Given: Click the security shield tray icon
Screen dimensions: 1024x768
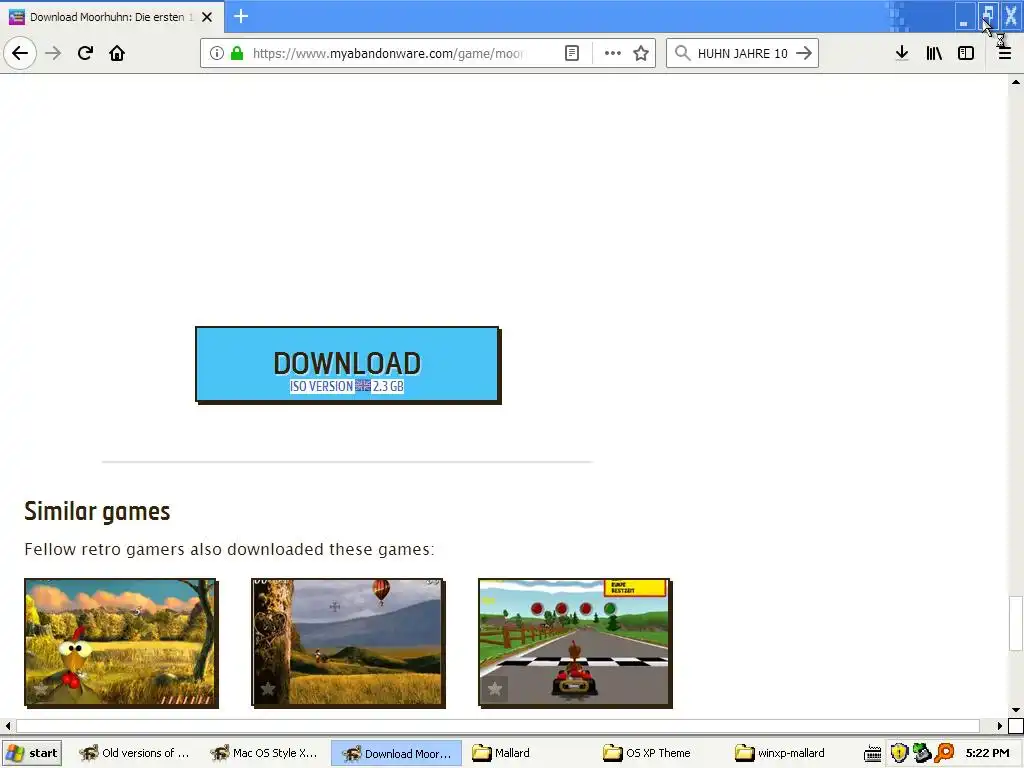Looking at the screenshot, I should (899, 753).
